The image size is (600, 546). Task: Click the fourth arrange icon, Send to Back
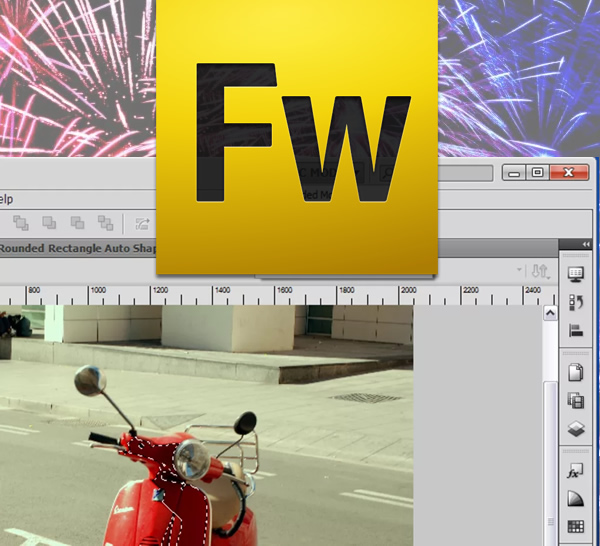pos(105,223)
